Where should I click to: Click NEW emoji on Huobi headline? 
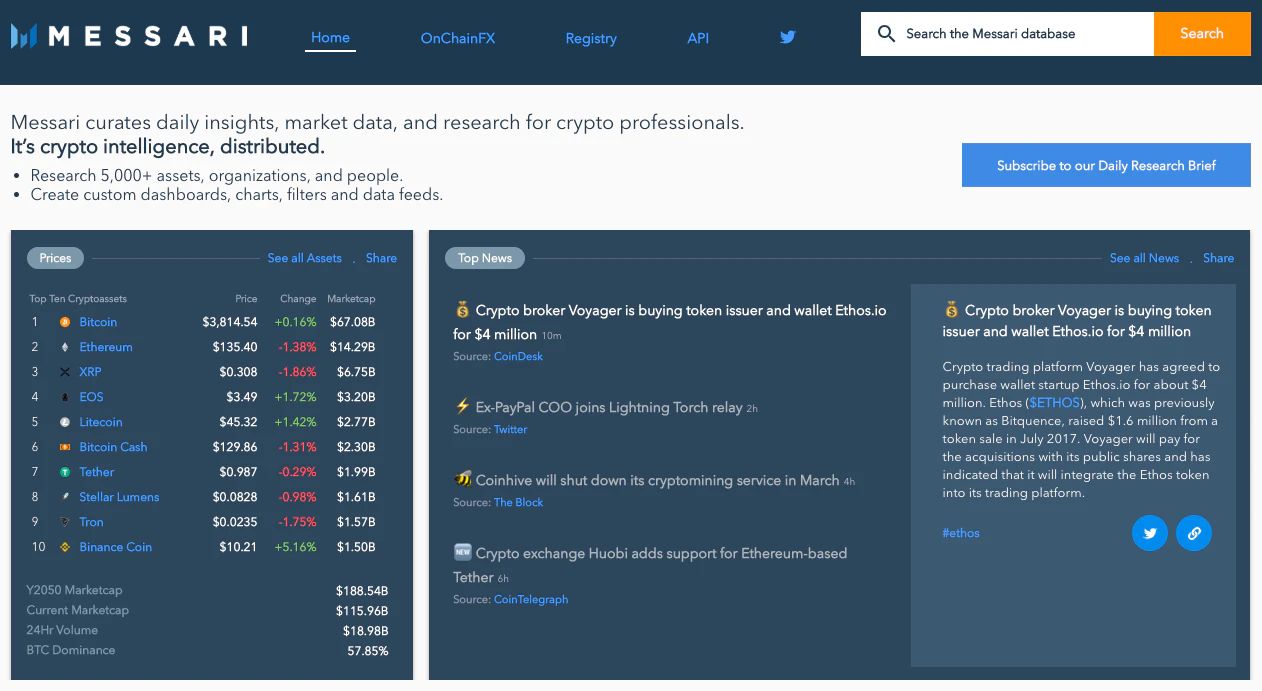(x=462, y=552)
